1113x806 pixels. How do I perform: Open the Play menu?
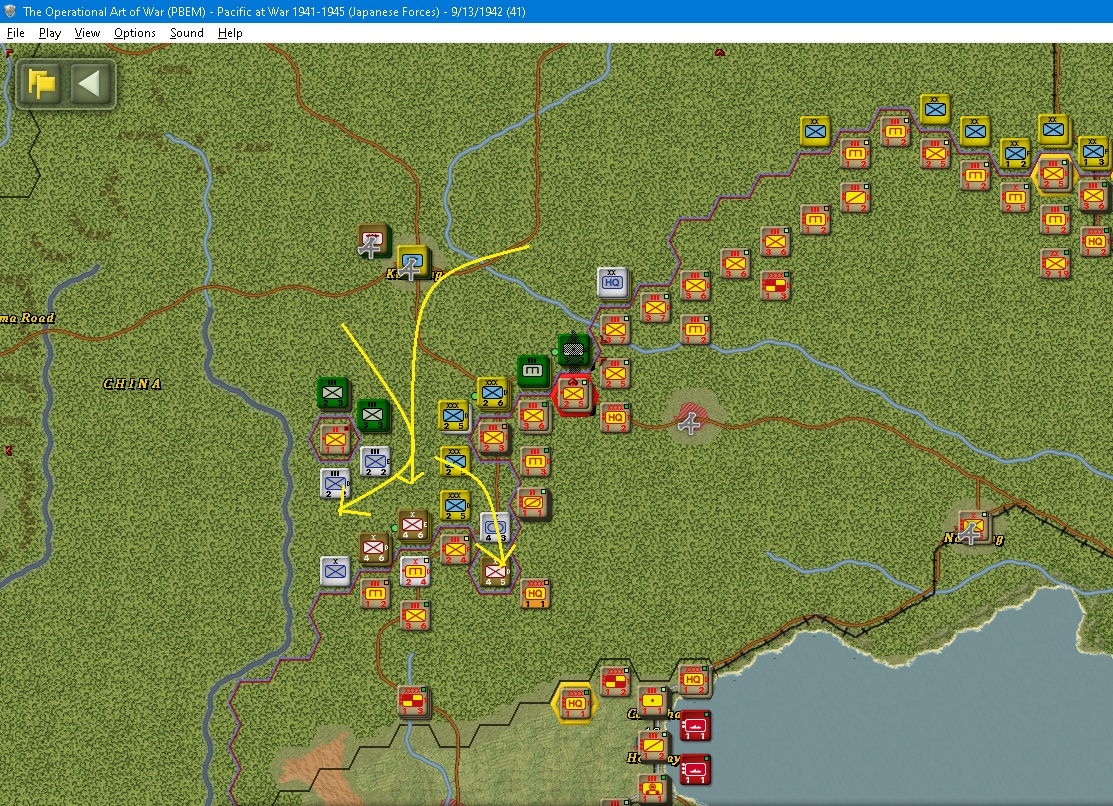point(50,33)
